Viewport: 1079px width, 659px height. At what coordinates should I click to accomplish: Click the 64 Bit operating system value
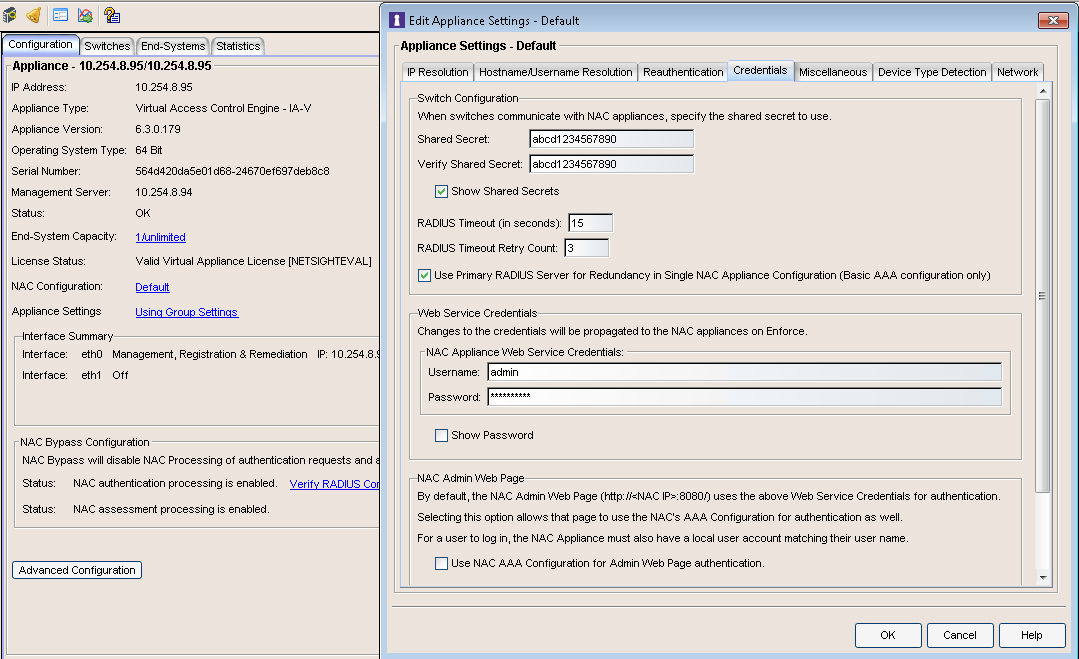coord(149,150)
